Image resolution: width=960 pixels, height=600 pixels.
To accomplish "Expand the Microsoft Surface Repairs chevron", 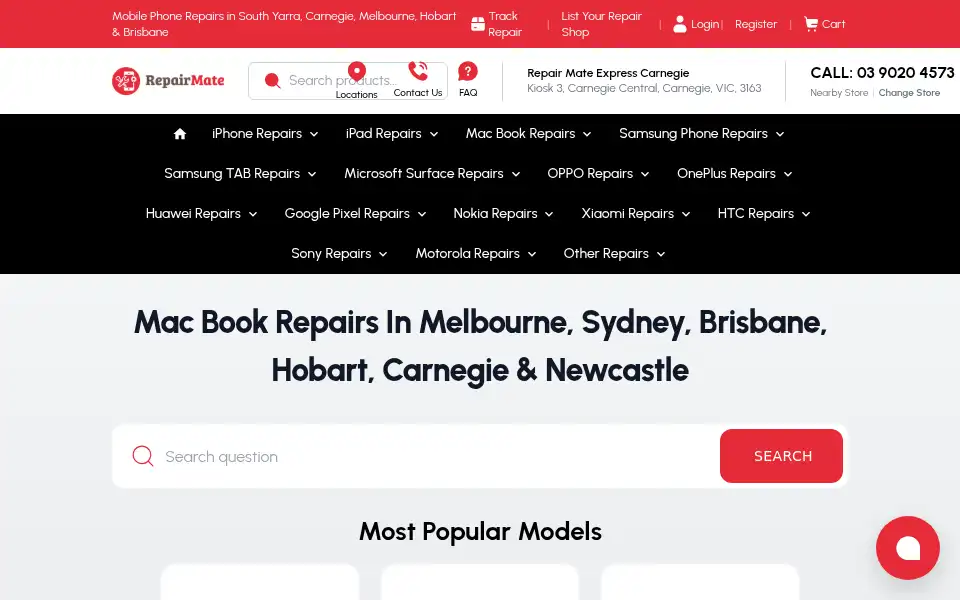I will coord(516,174).
